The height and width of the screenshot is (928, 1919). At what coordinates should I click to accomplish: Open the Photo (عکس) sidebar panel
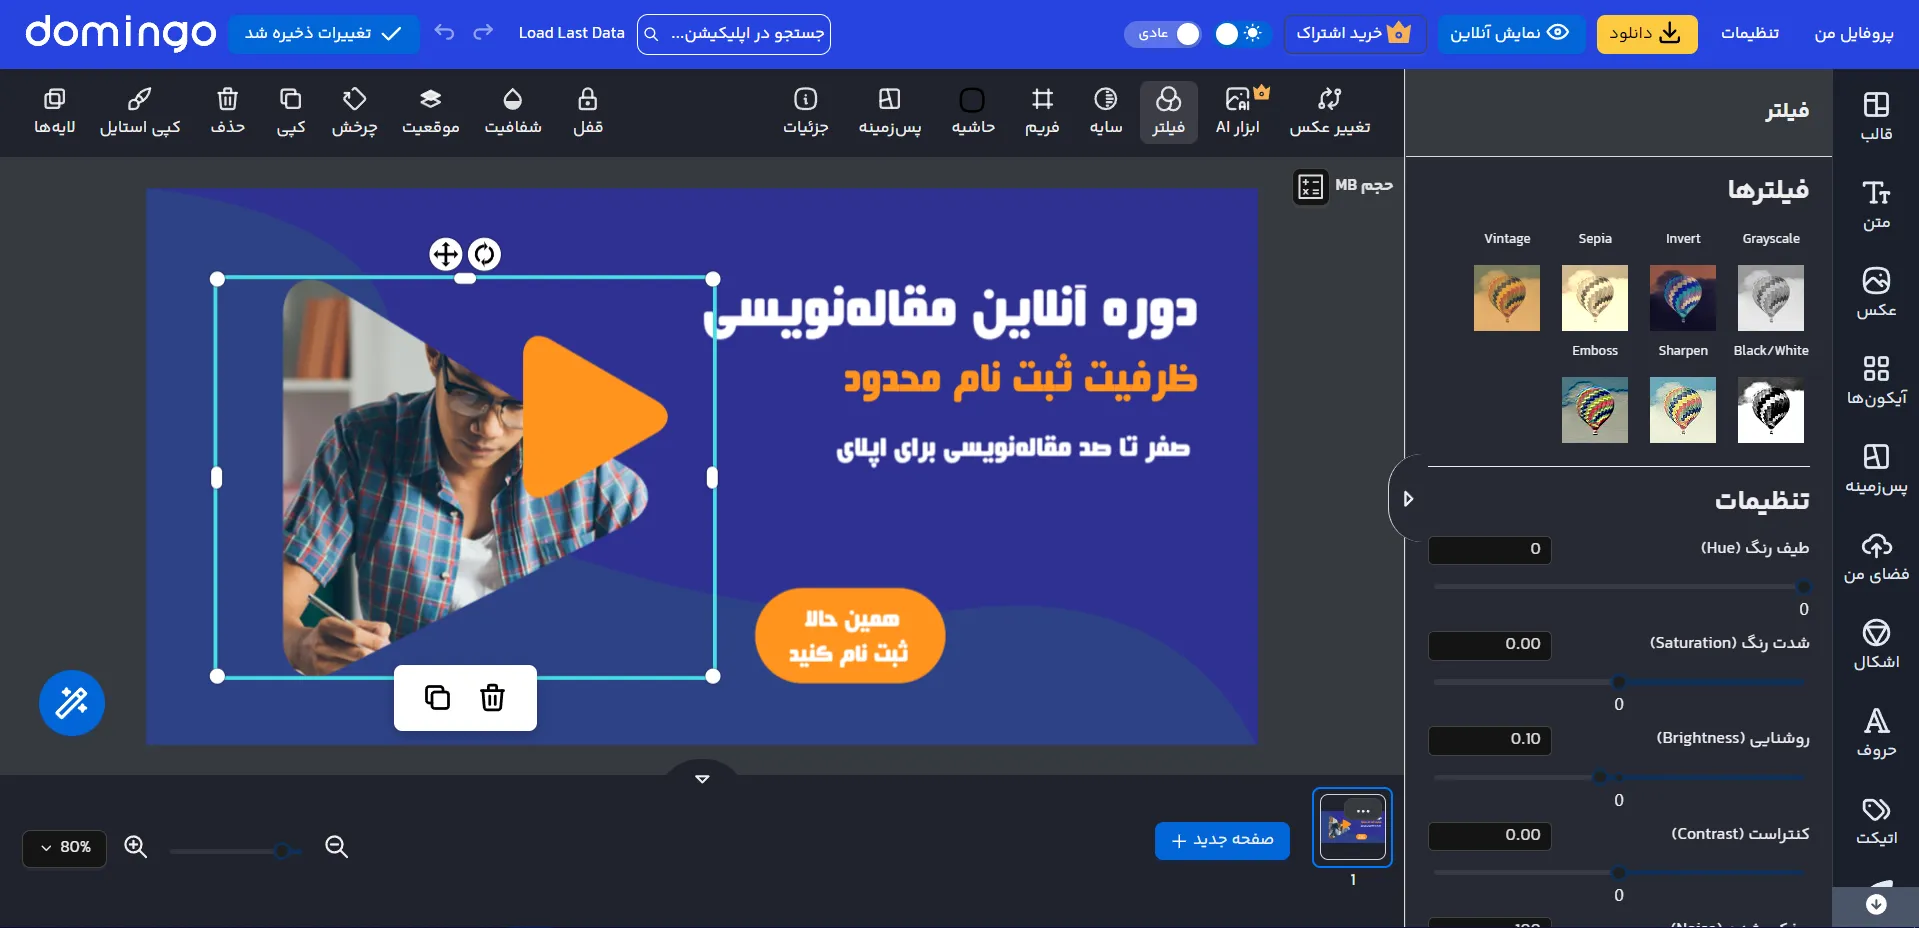click(1876, 292)
